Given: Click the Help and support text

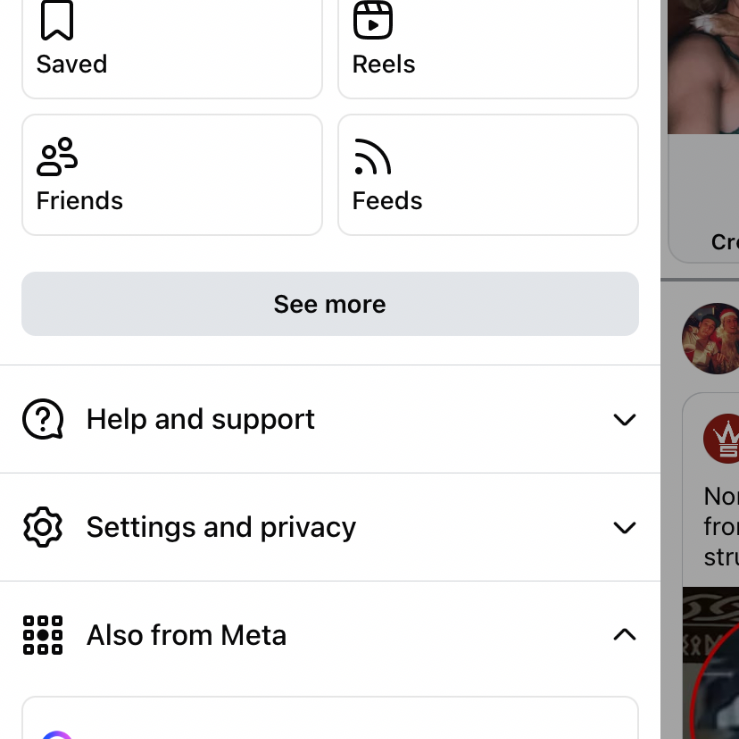Looking at the screenshot, I should tap(200, 419).
